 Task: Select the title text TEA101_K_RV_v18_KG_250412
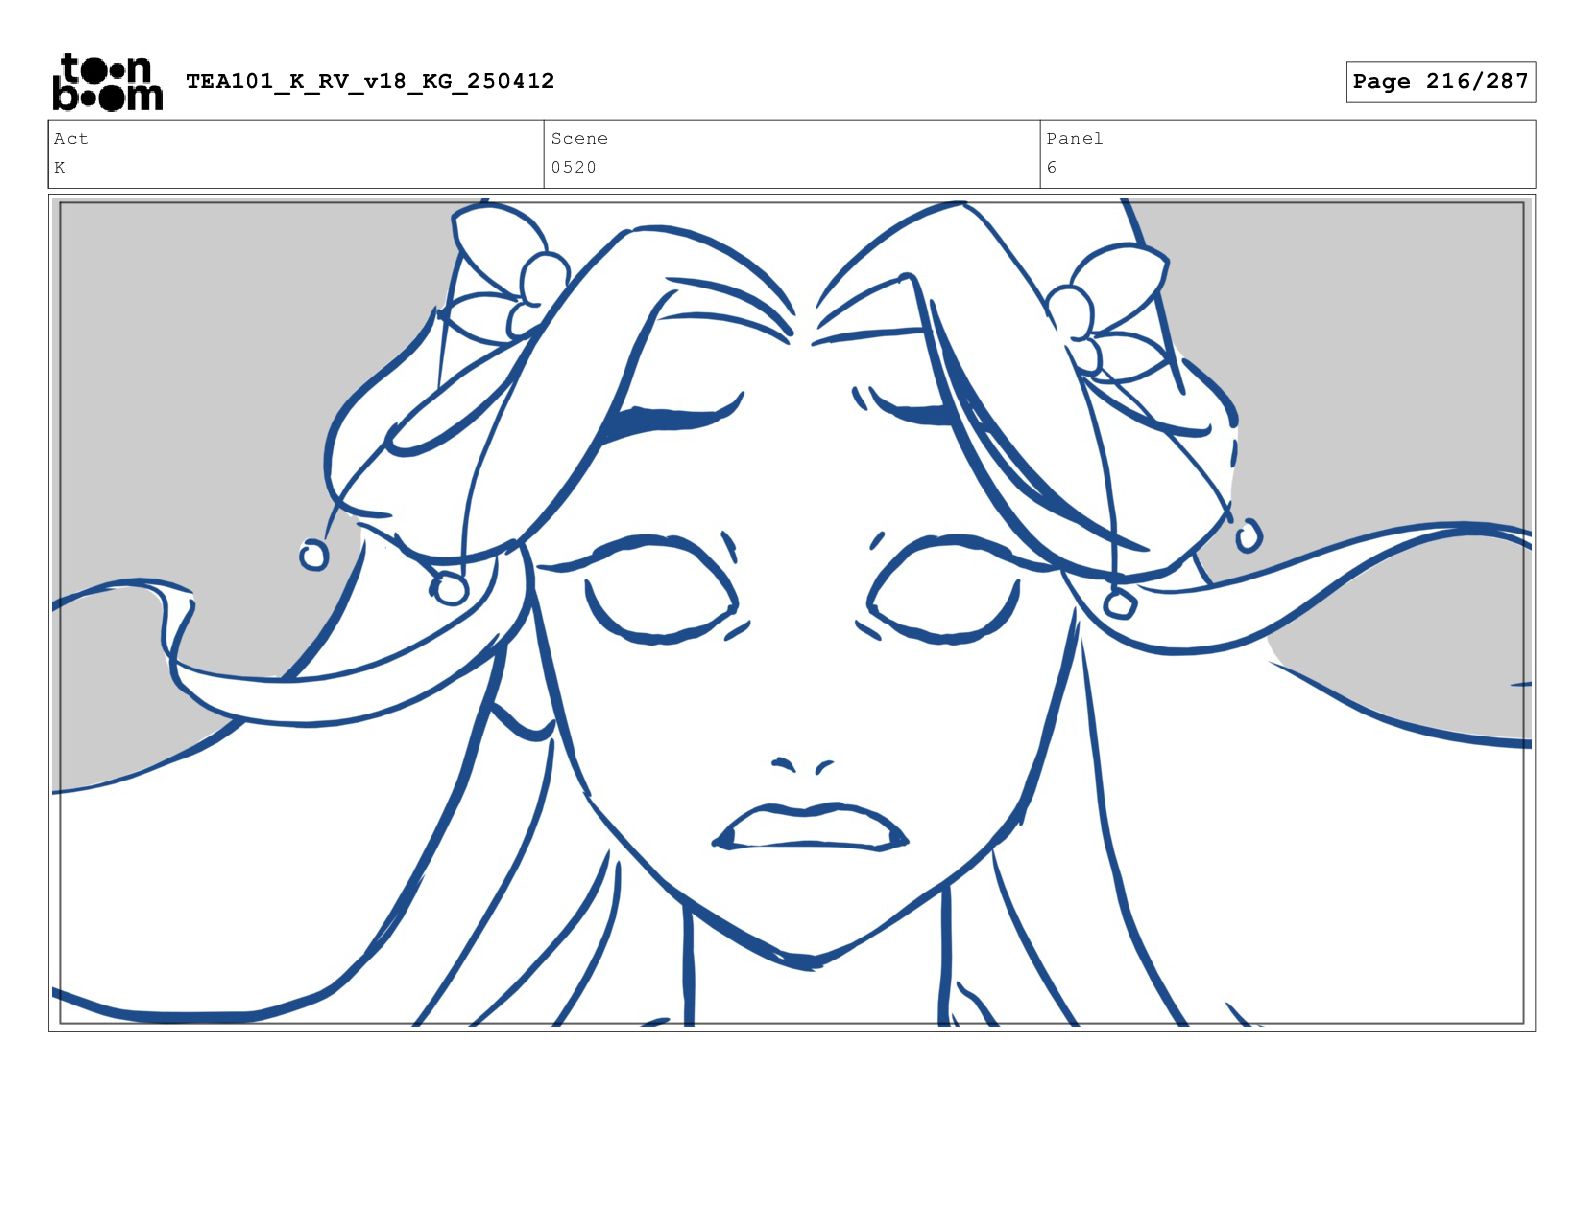coord(370,81)
